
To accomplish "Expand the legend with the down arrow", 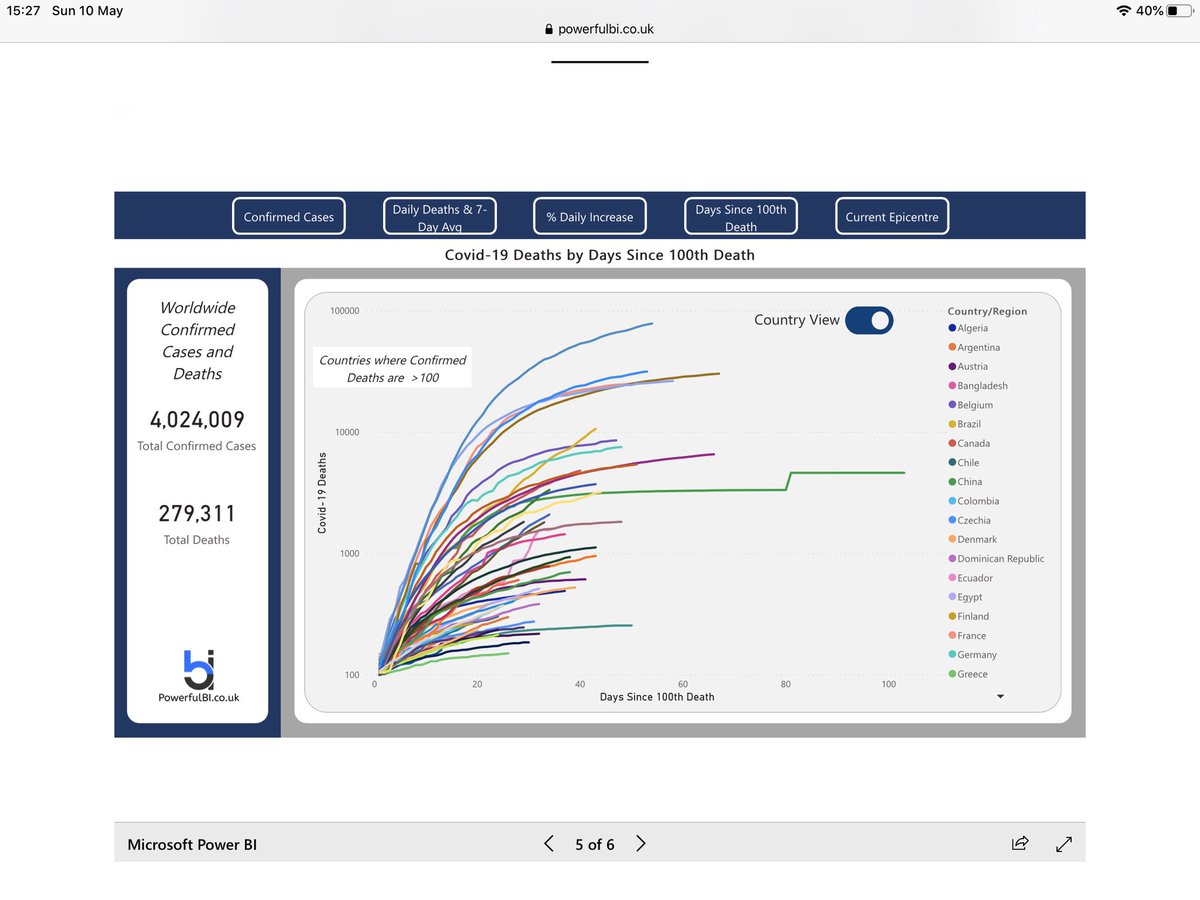I will (x=1001, y=697).
